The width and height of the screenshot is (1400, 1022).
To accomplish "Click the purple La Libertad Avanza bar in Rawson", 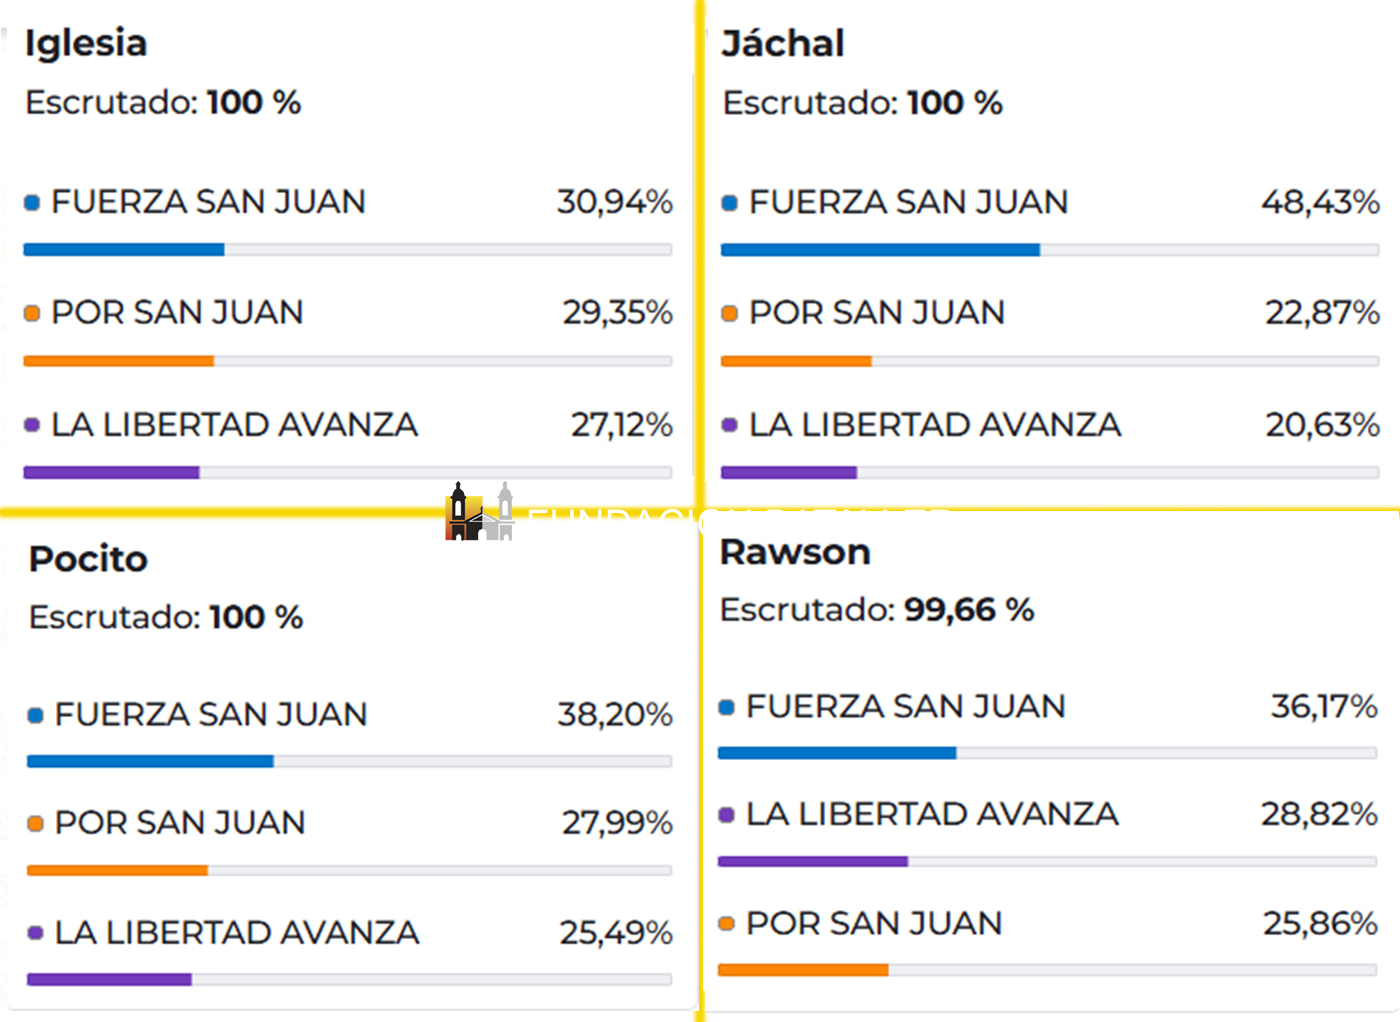I will click(x=812, y=861).
